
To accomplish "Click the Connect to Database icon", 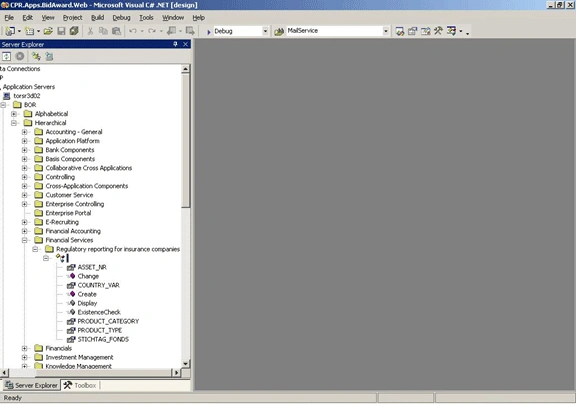I will tap(36, 56).
